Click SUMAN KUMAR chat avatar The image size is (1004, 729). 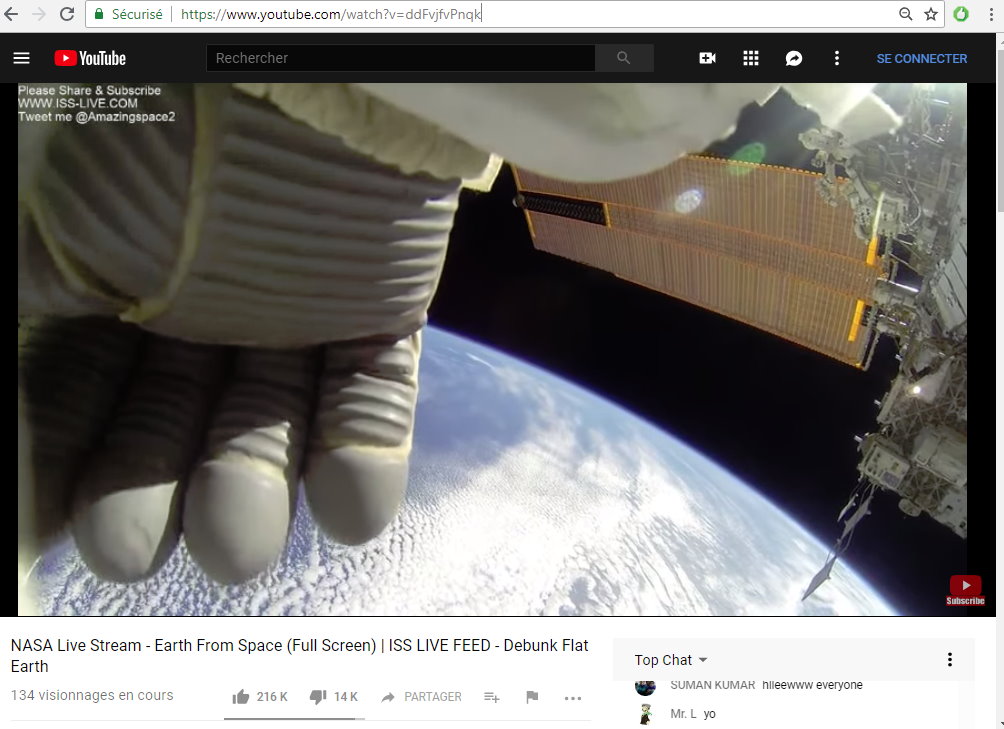[x=645, y=687]
